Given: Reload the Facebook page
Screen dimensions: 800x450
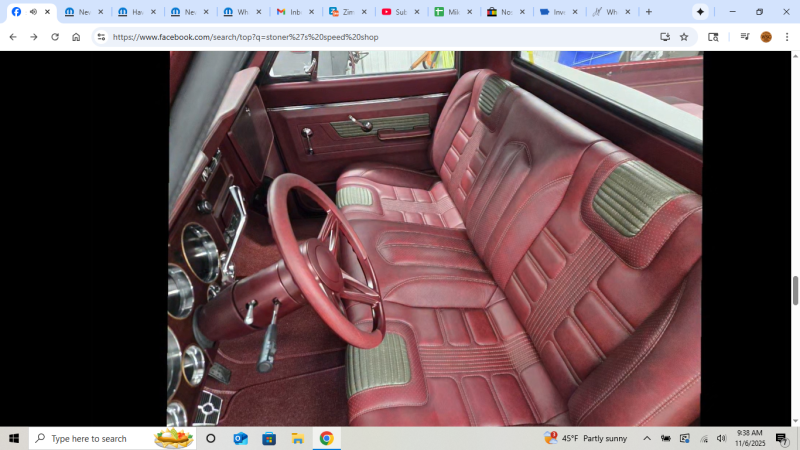Looking at the screenshot, I should click(54, 37).
